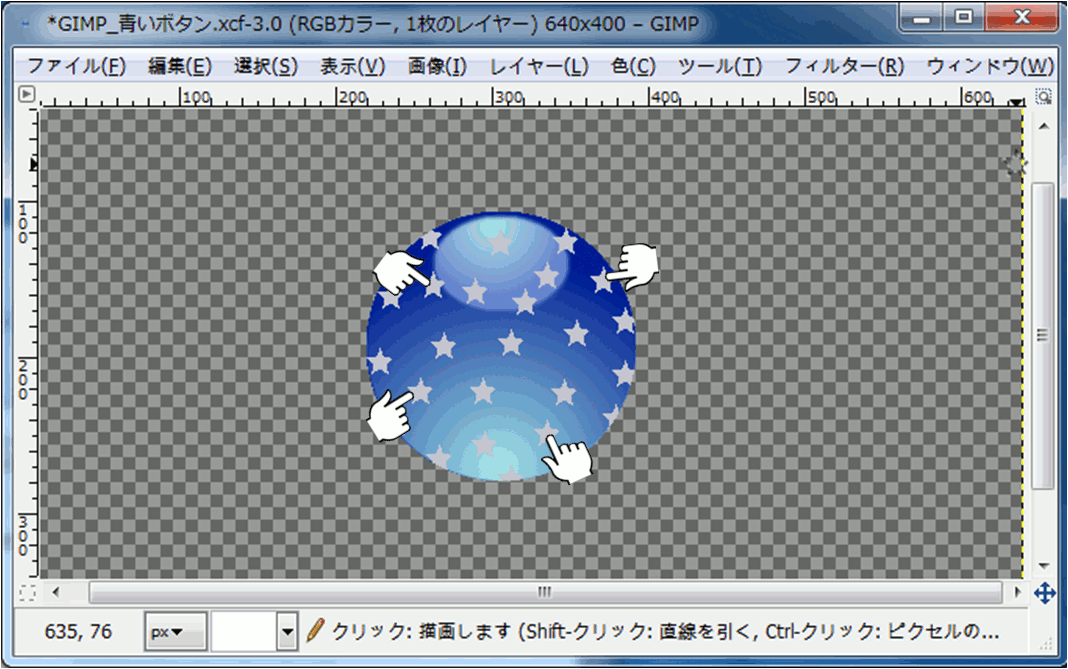Click the horizontal scrollbar left arrow

(55, 592)
